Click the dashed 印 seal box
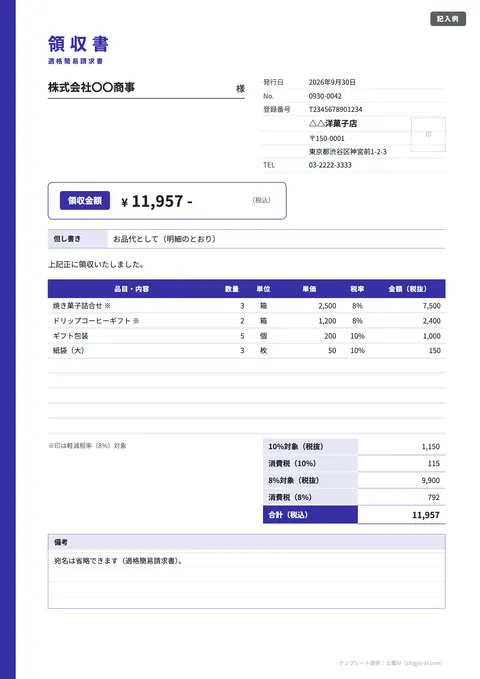 [x=428, y=134]
